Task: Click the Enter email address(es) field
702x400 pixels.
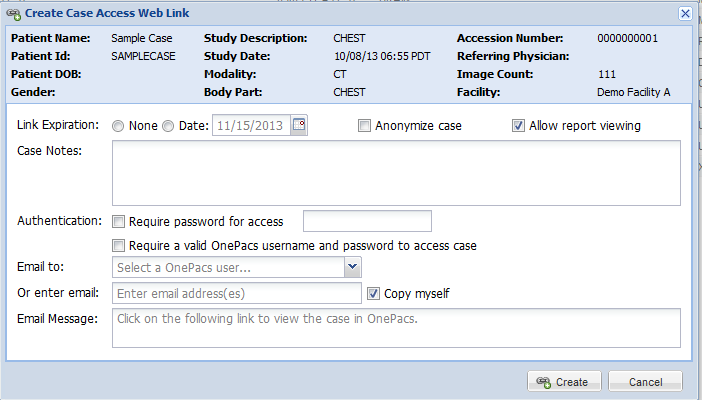Action: pyautogui.click(x=237, y=293)
